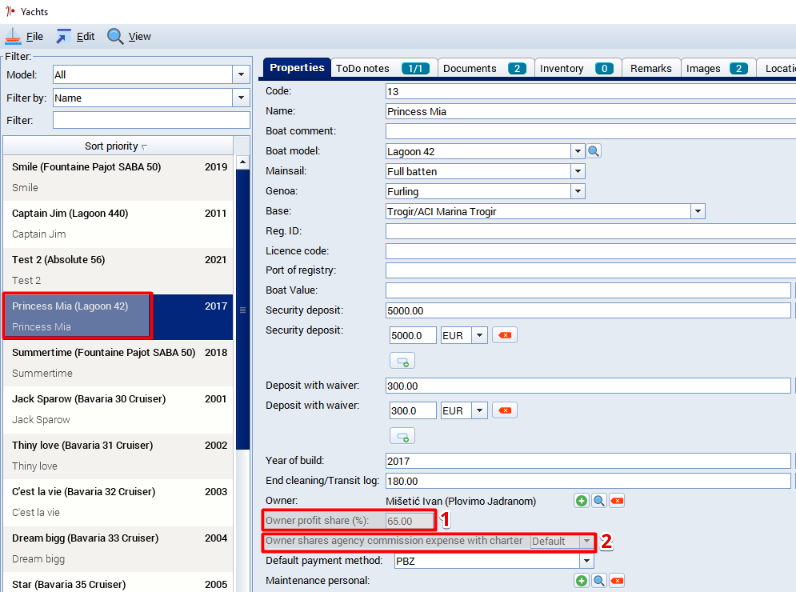Image resolution: width=796 pixels, height=592 pixels.
Task: Click the search icon beside Boat model
Action: click(593, 151)
